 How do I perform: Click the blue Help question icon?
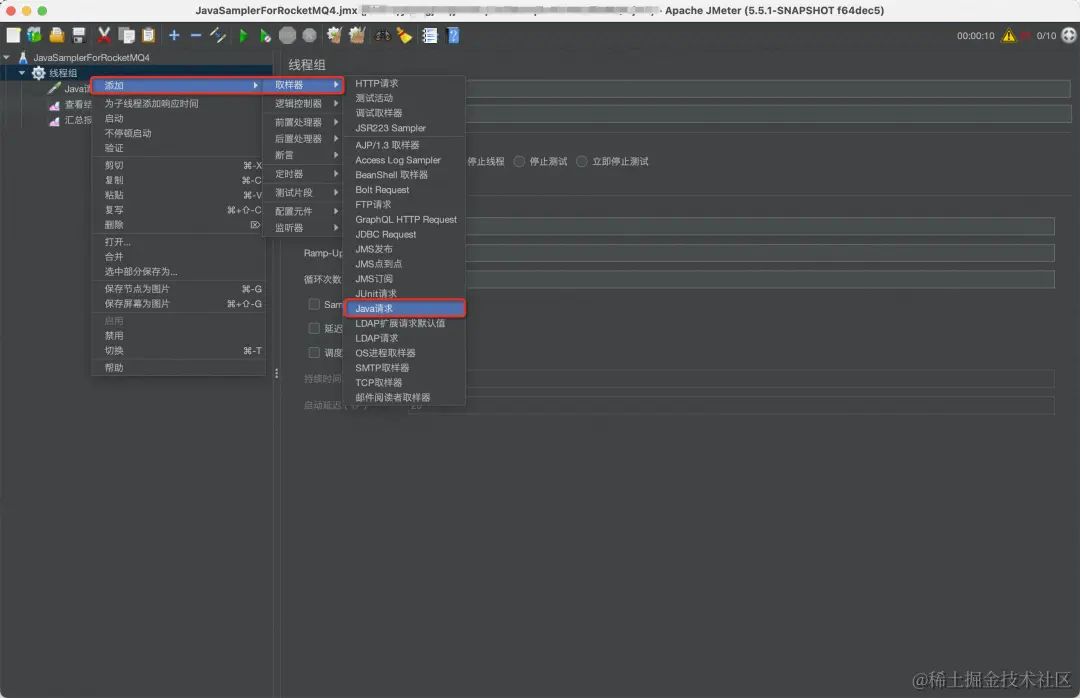[453, 35]
